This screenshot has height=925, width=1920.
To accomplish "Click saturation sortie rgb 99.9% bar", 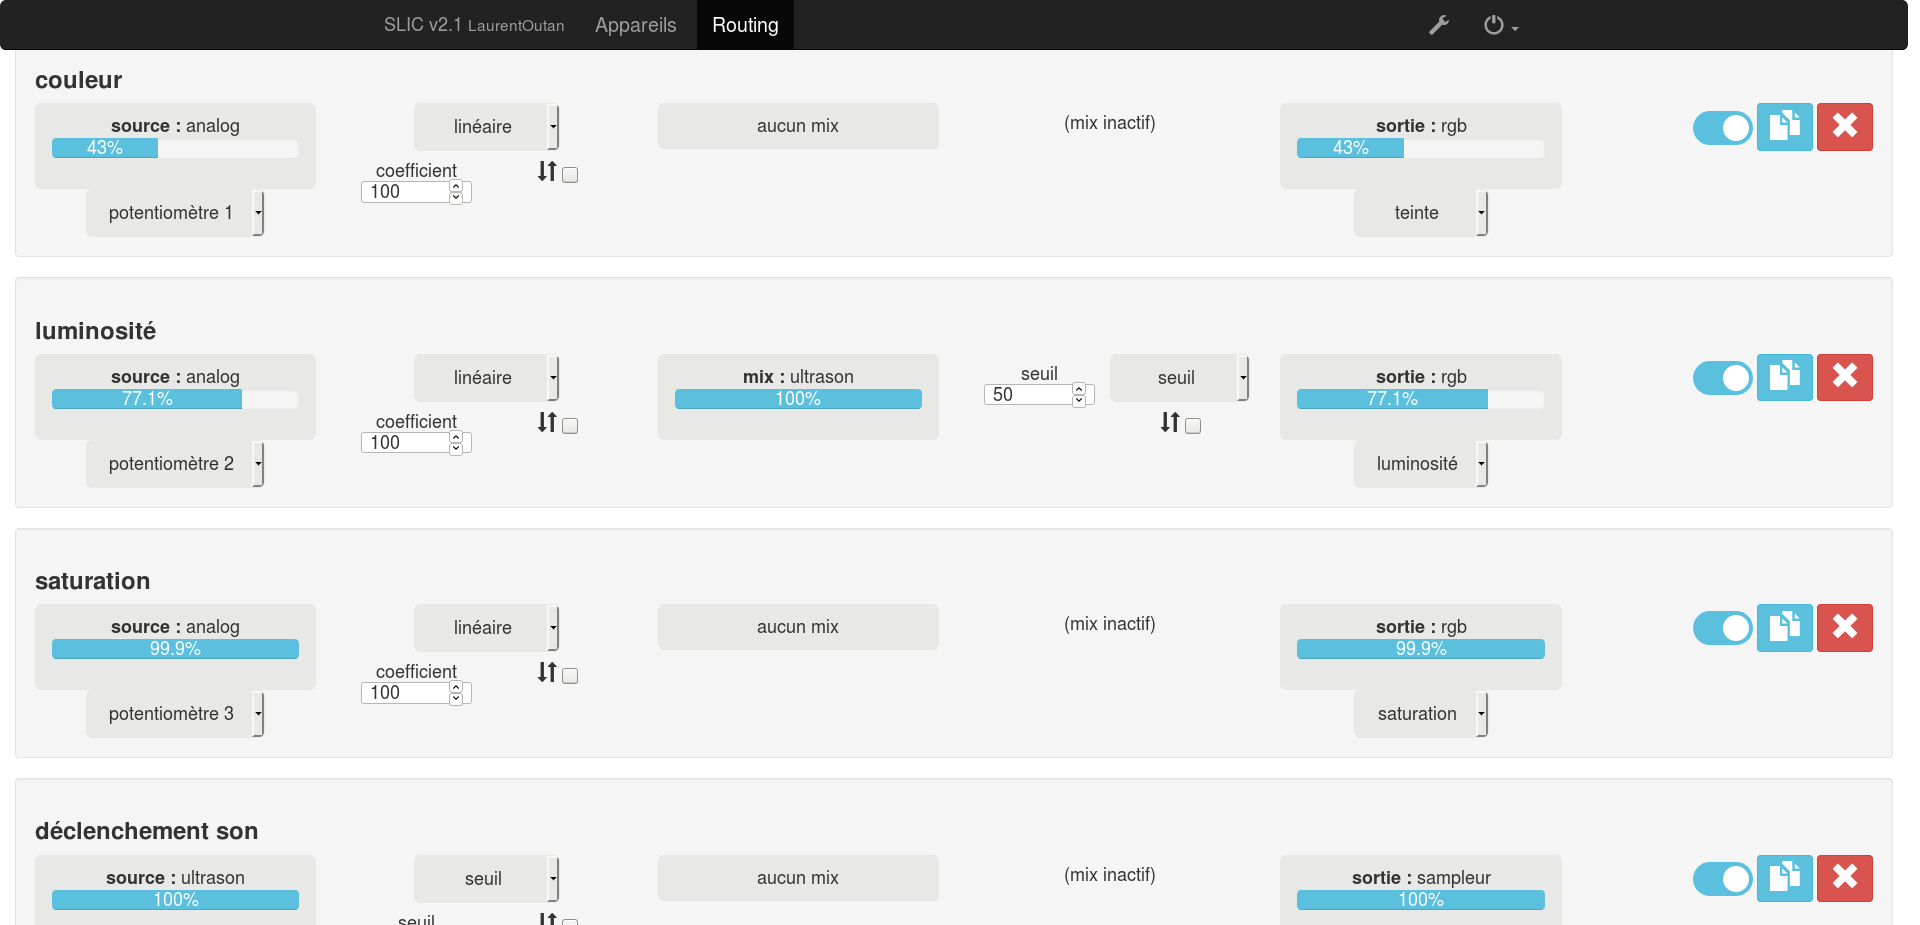I will [x=1421, y=649].
